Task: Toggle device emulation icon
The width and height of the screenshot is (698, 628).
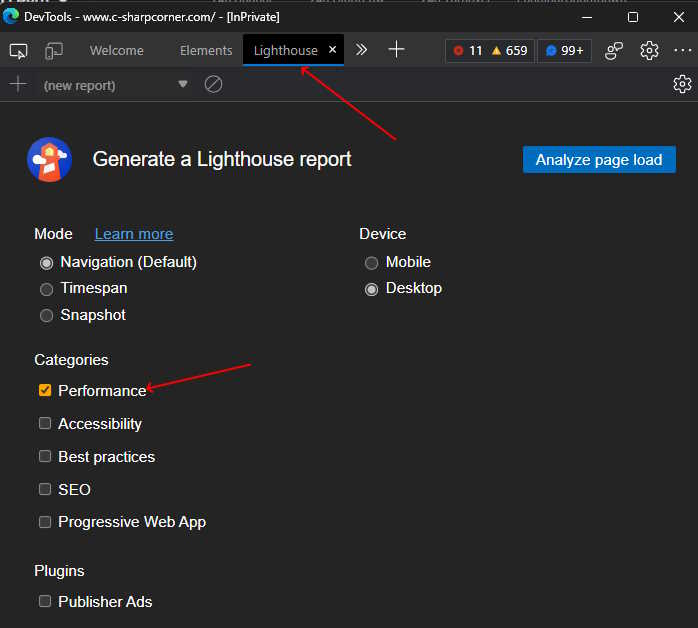Action: 54,51
